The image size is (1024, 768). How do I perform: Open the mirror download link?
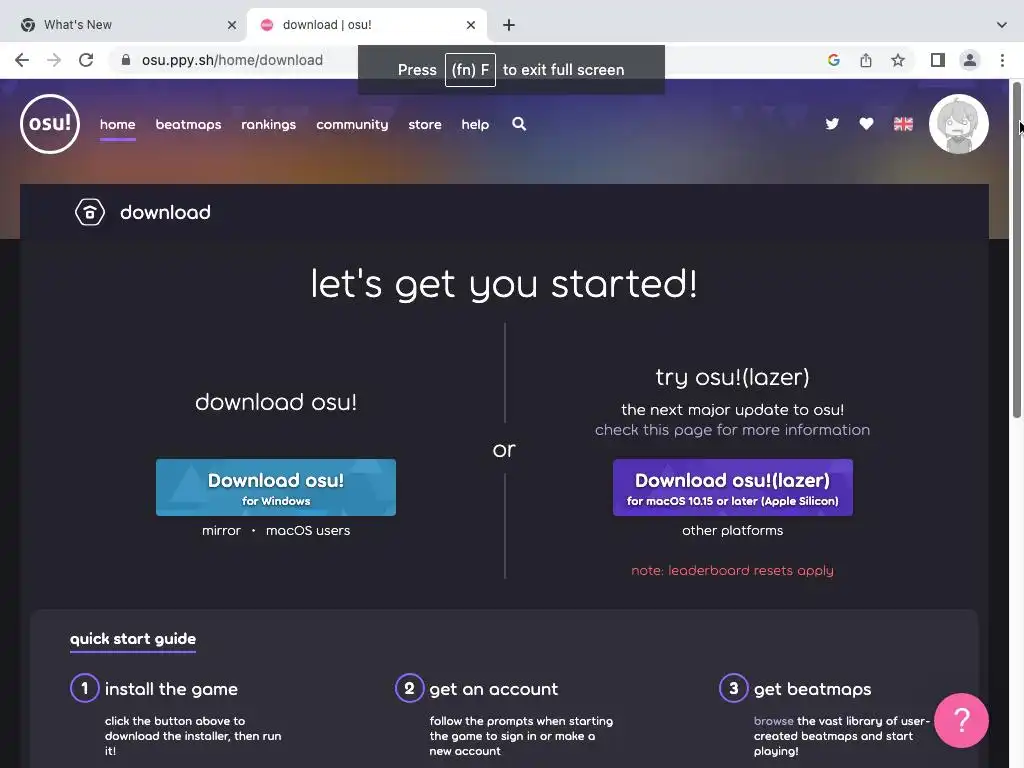tap(221, 530)
